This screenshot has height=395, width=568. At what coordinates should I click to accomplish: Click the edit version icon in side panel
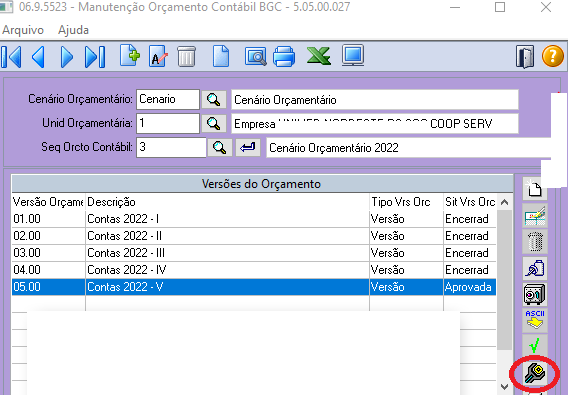coord(535,216)
